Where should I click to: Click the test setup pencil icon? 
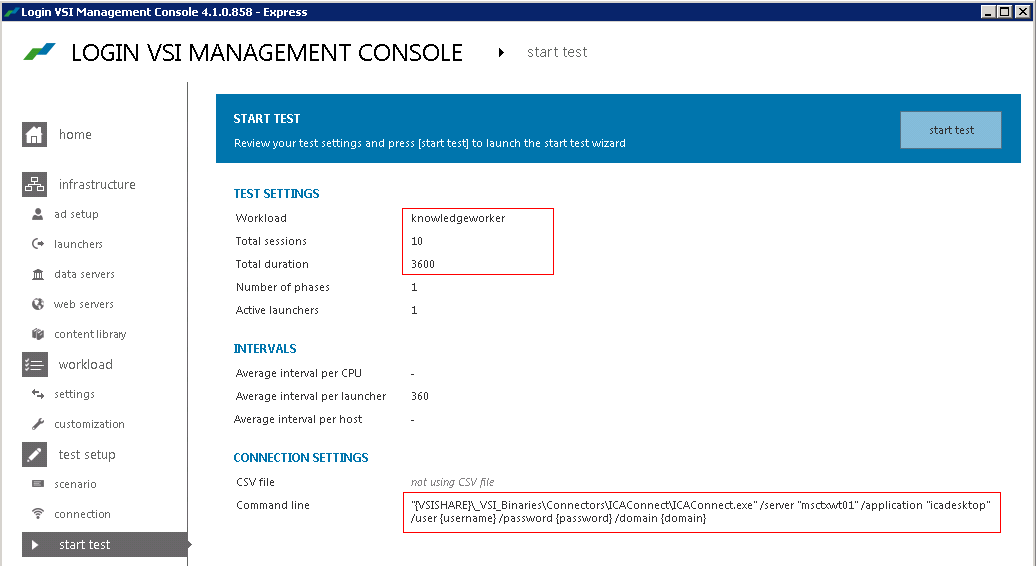(x=34, y=454)
